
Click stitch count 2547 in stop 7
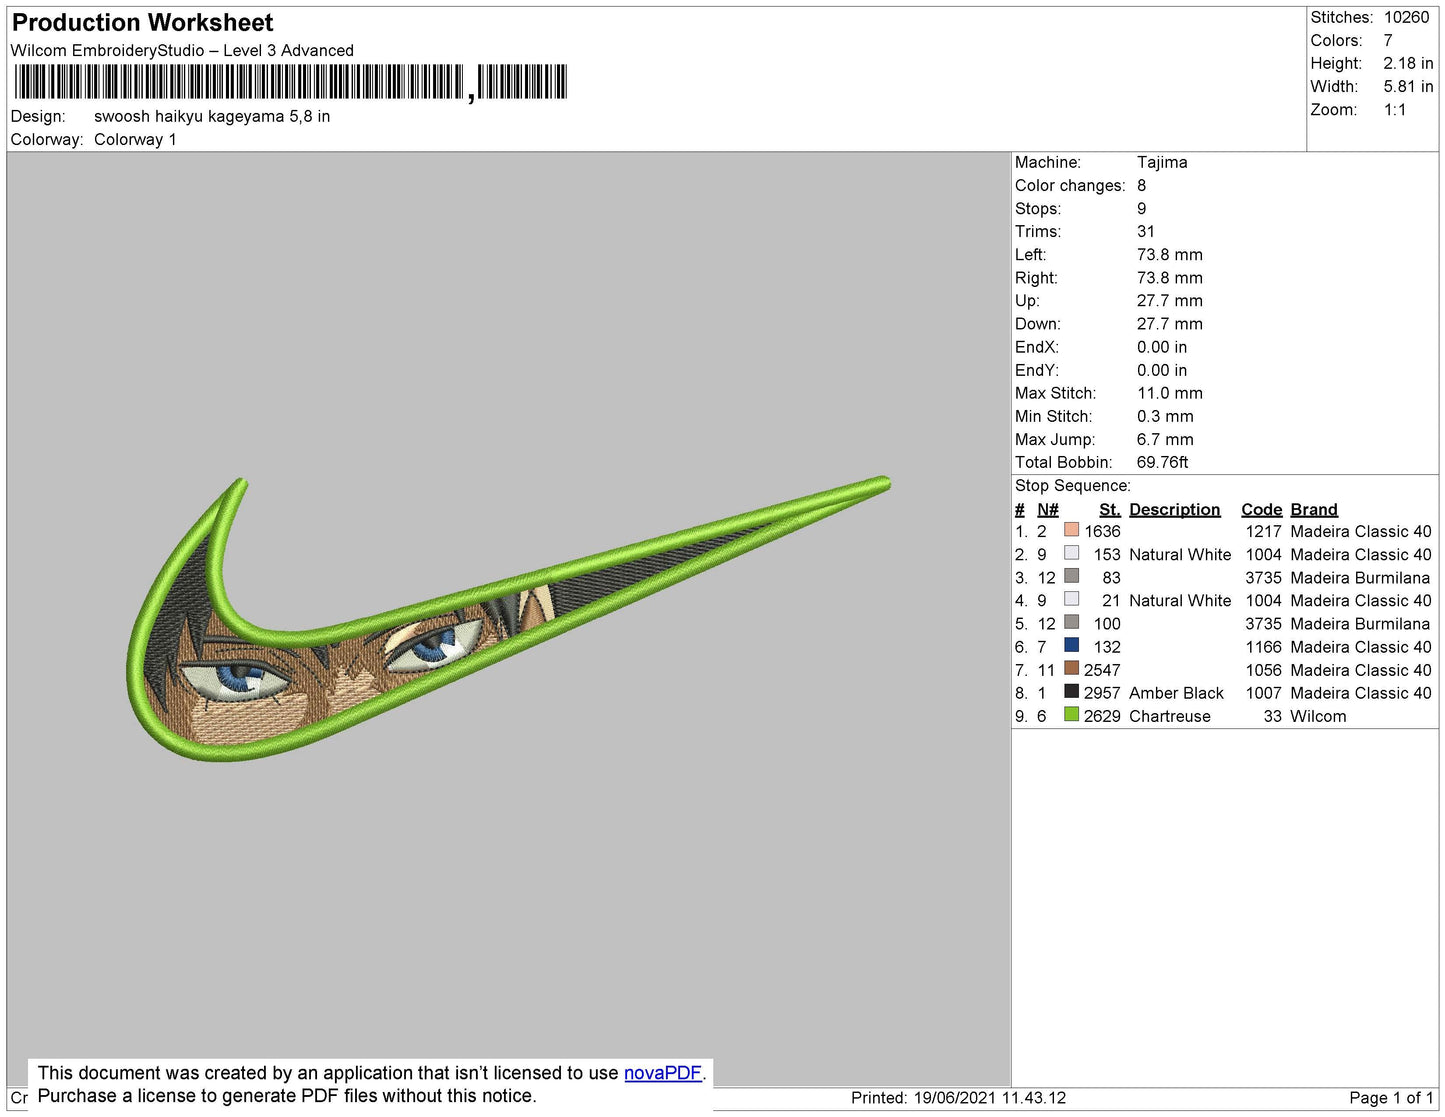(x=1103, y=670)
